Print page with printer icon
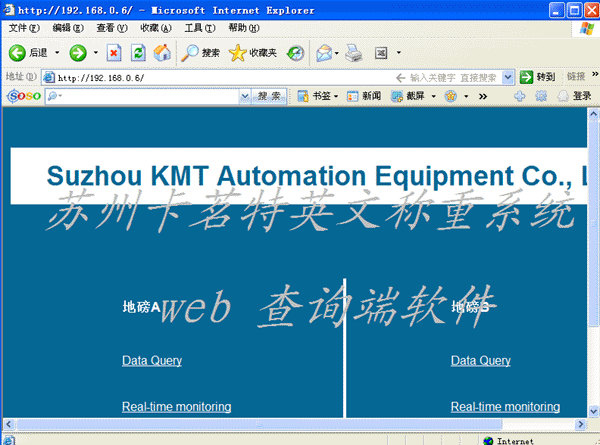Screen dimensions: 600x445 353,53
